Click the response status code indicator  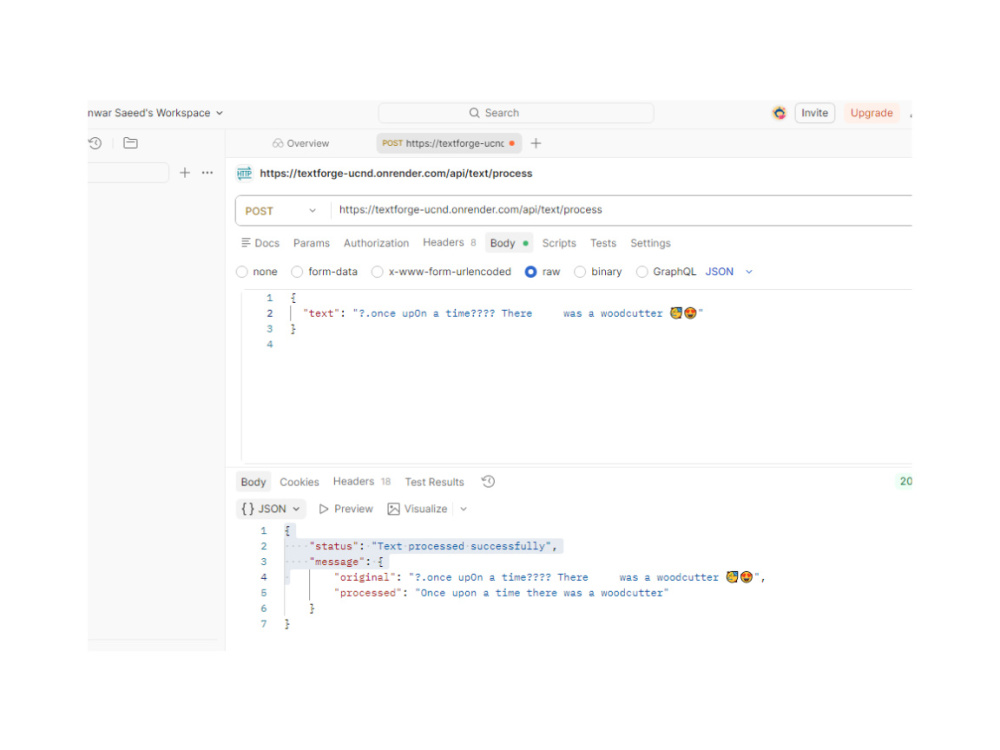pyautogui.click(x=904, y=482)
